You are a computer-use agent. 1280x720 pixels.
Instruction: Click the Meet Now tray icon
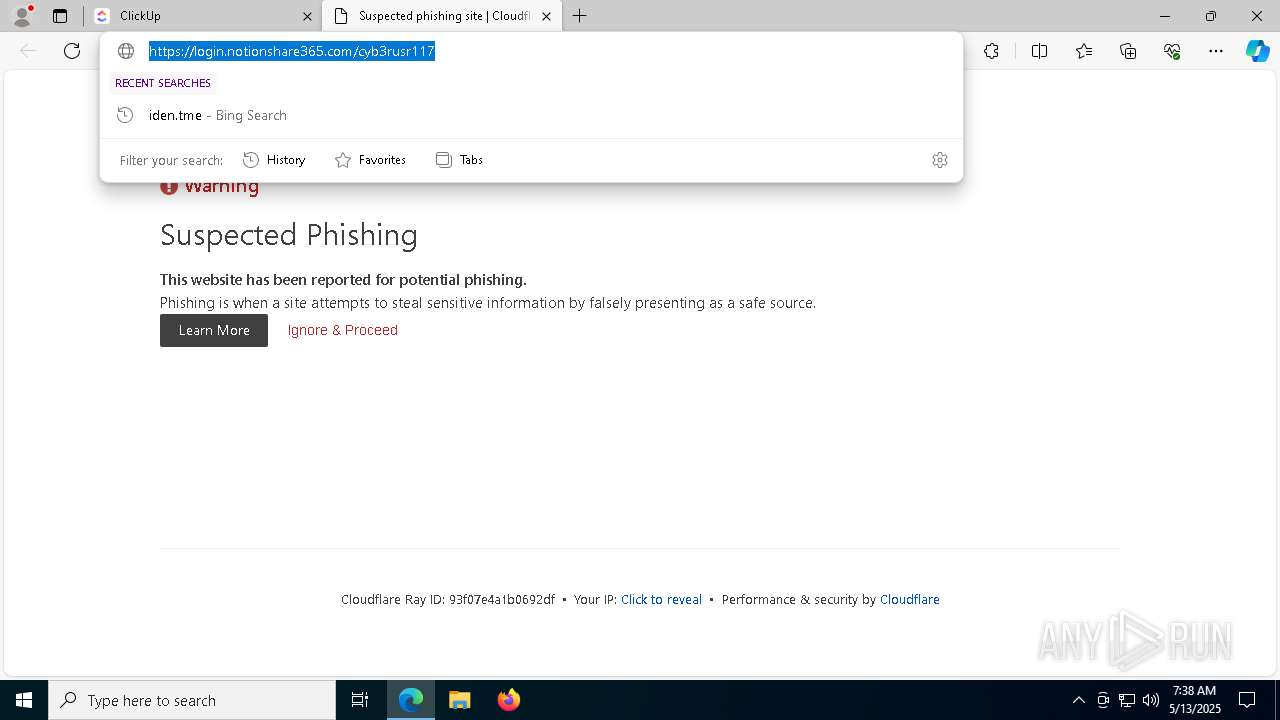[x=1103, y=700]
